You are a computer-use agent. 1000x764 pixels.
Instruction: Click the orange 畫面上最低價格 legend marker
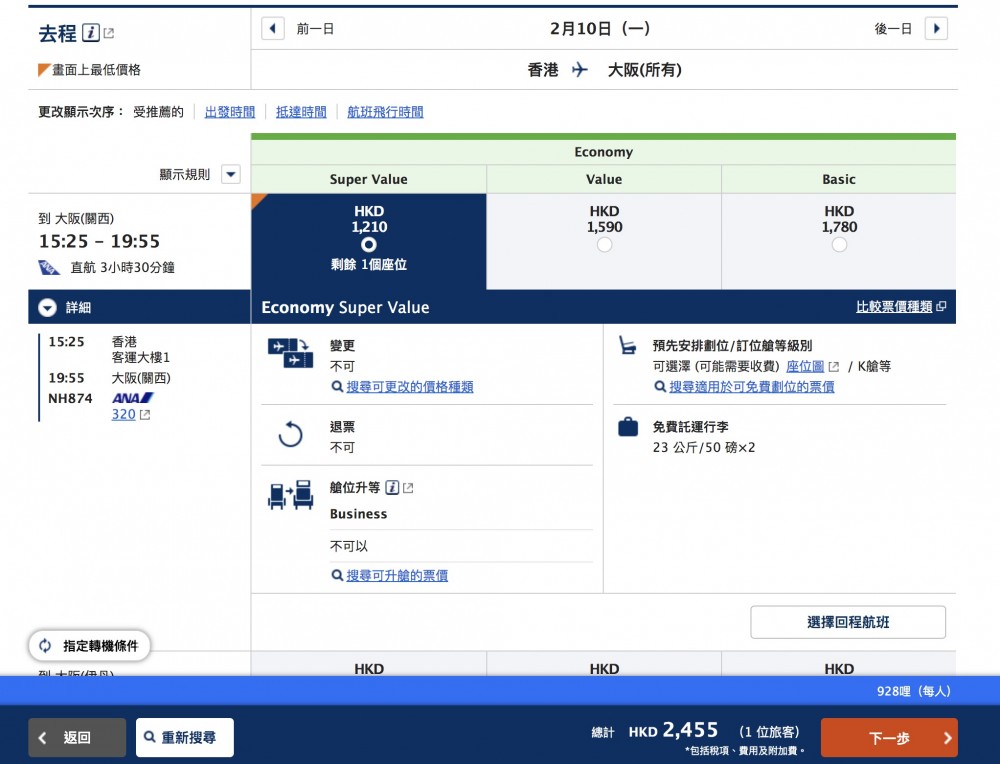[x=44, y=70]
